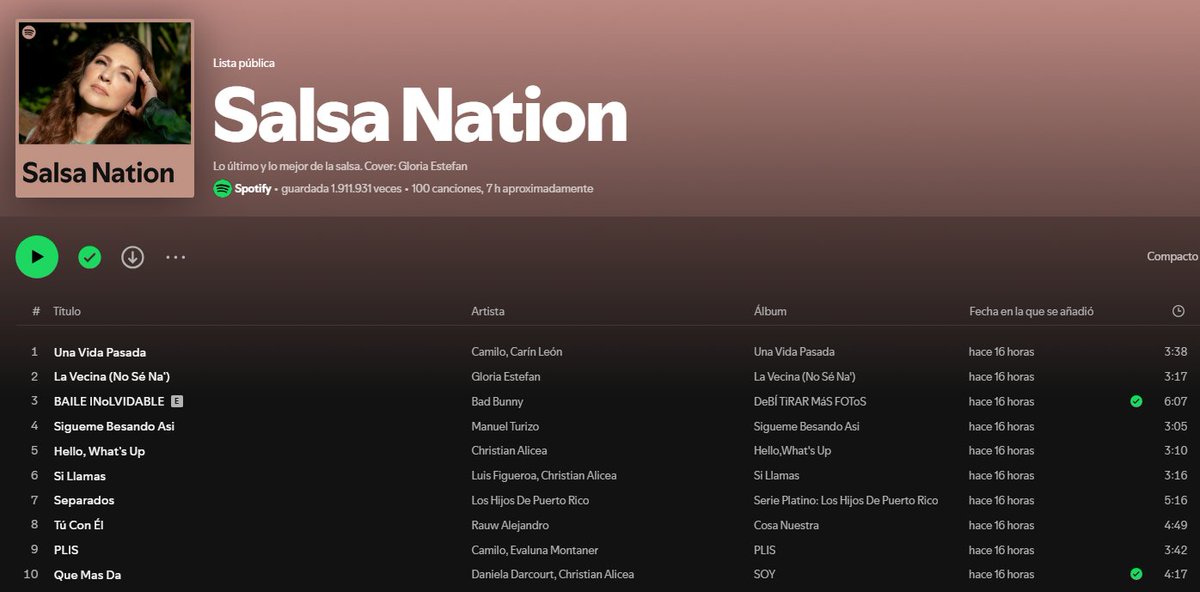The image size is (1200, 592).
Task: Open artist Bad Bunny
Action: (x=497, y=401)
